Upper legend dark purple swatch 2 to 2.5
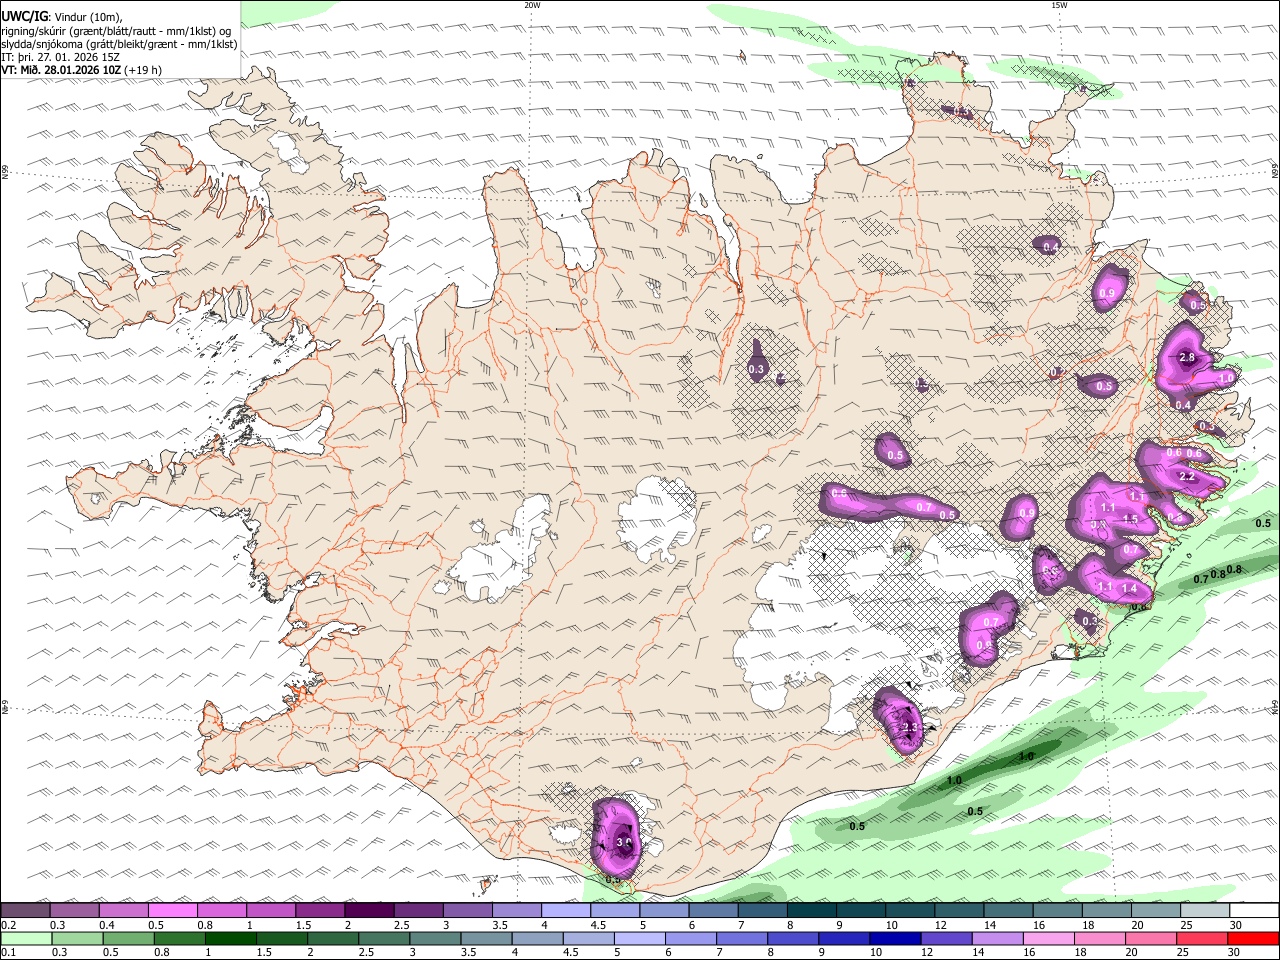Viewport: 1280px width, 960px height. pos(368,911)
